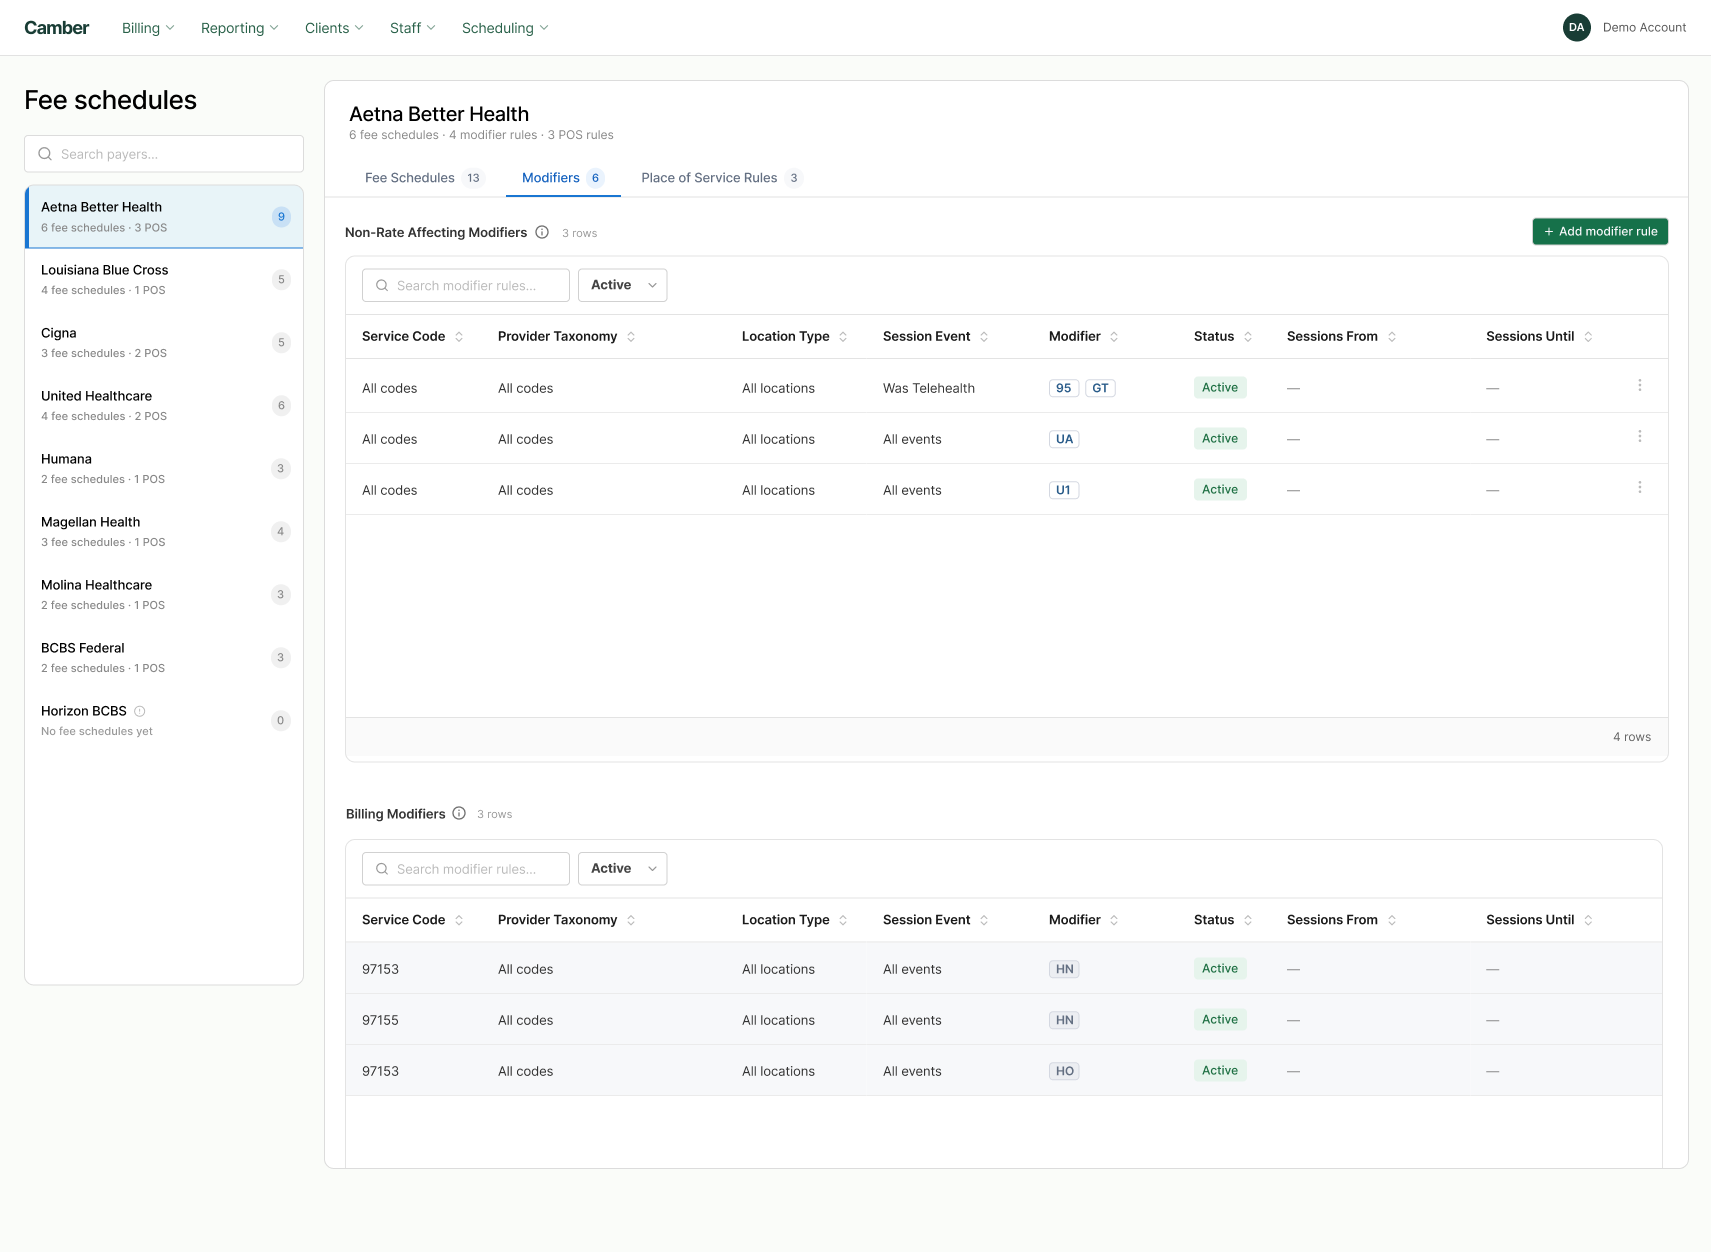Open the three-dot menu for UA modifier row
The width and height of the screenshot is (1711, 1252).
coord(1640,437)
